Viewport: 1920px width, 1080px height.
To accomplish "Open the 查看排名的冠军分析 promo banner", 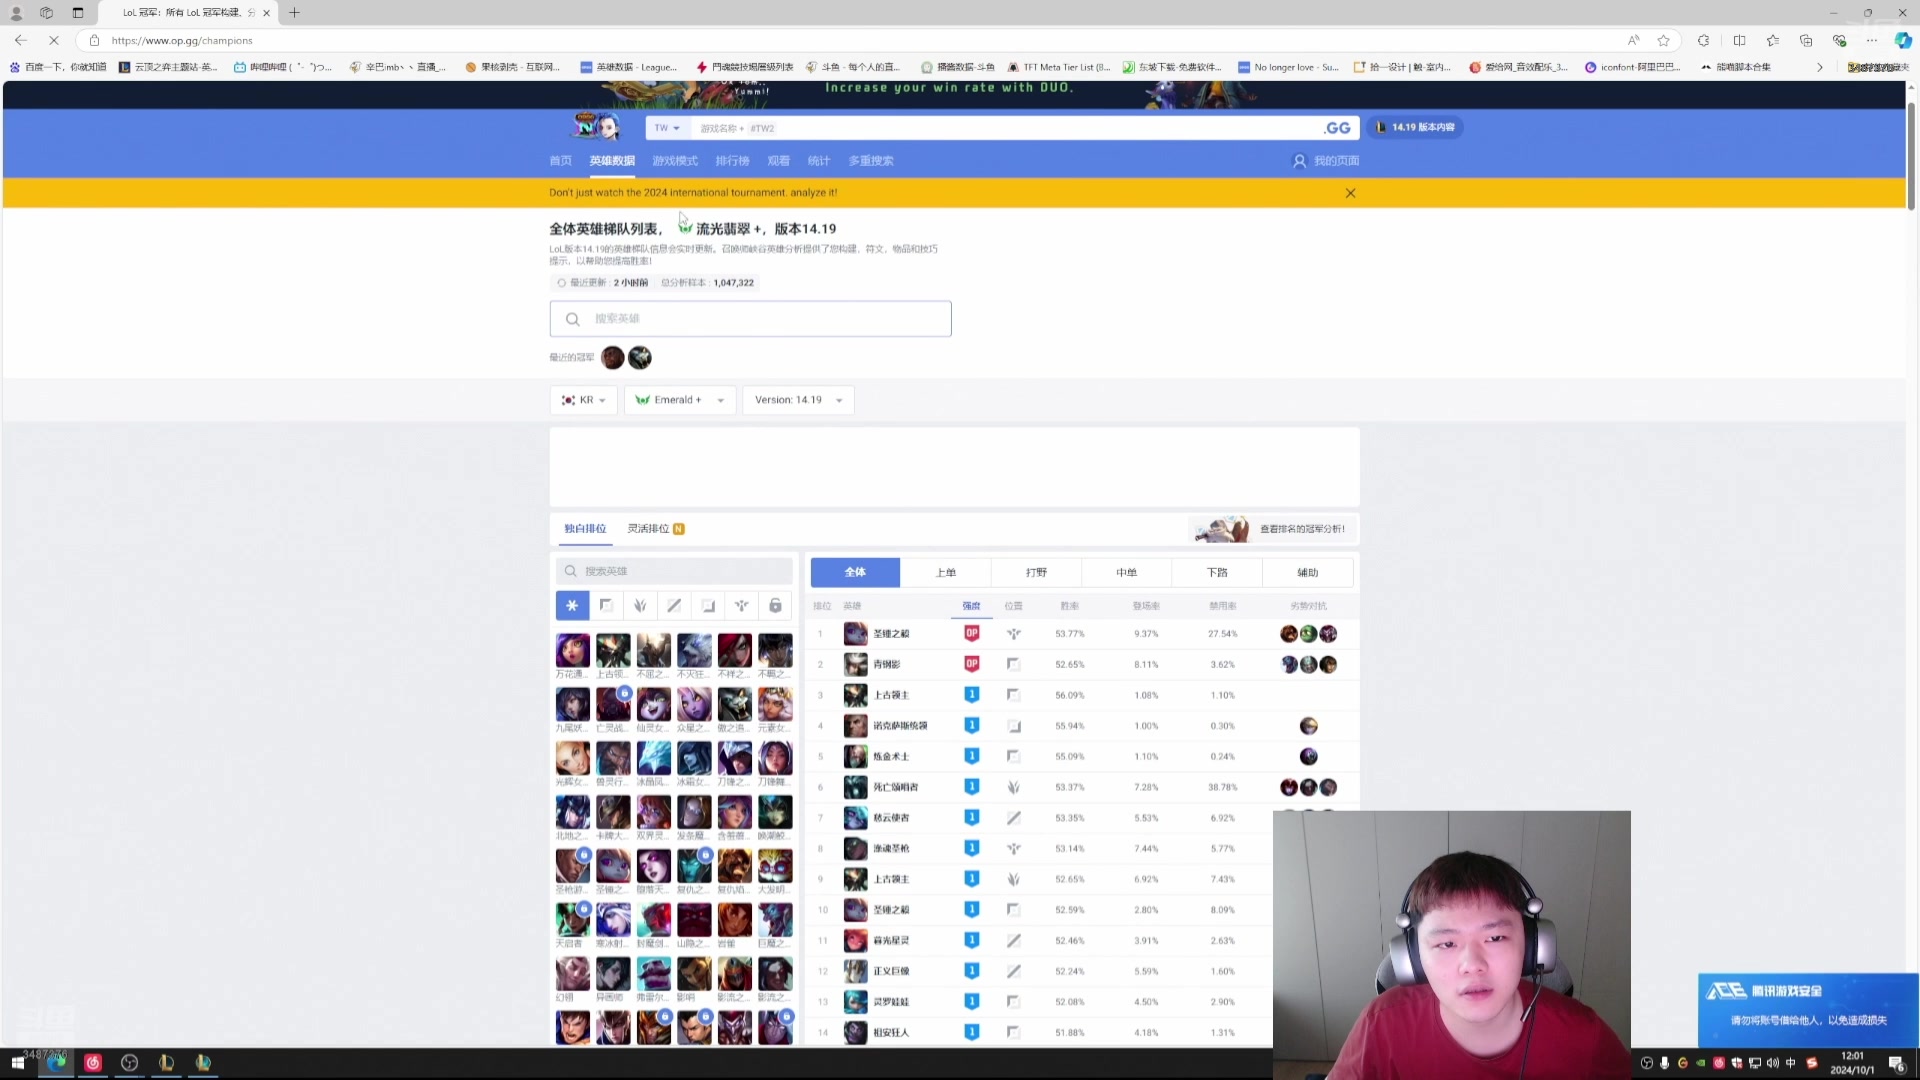I will click(x=1274, y=529).
